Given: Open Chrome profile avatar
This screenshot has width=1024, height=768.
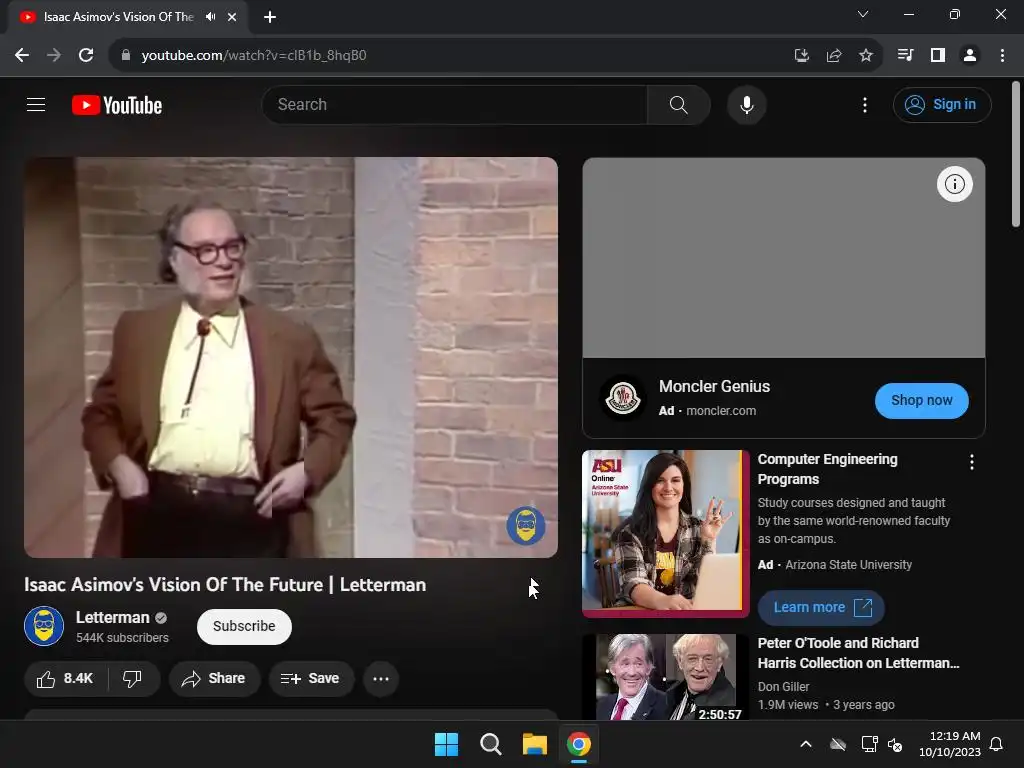Looking at the screenshot, I should point(970,56).
